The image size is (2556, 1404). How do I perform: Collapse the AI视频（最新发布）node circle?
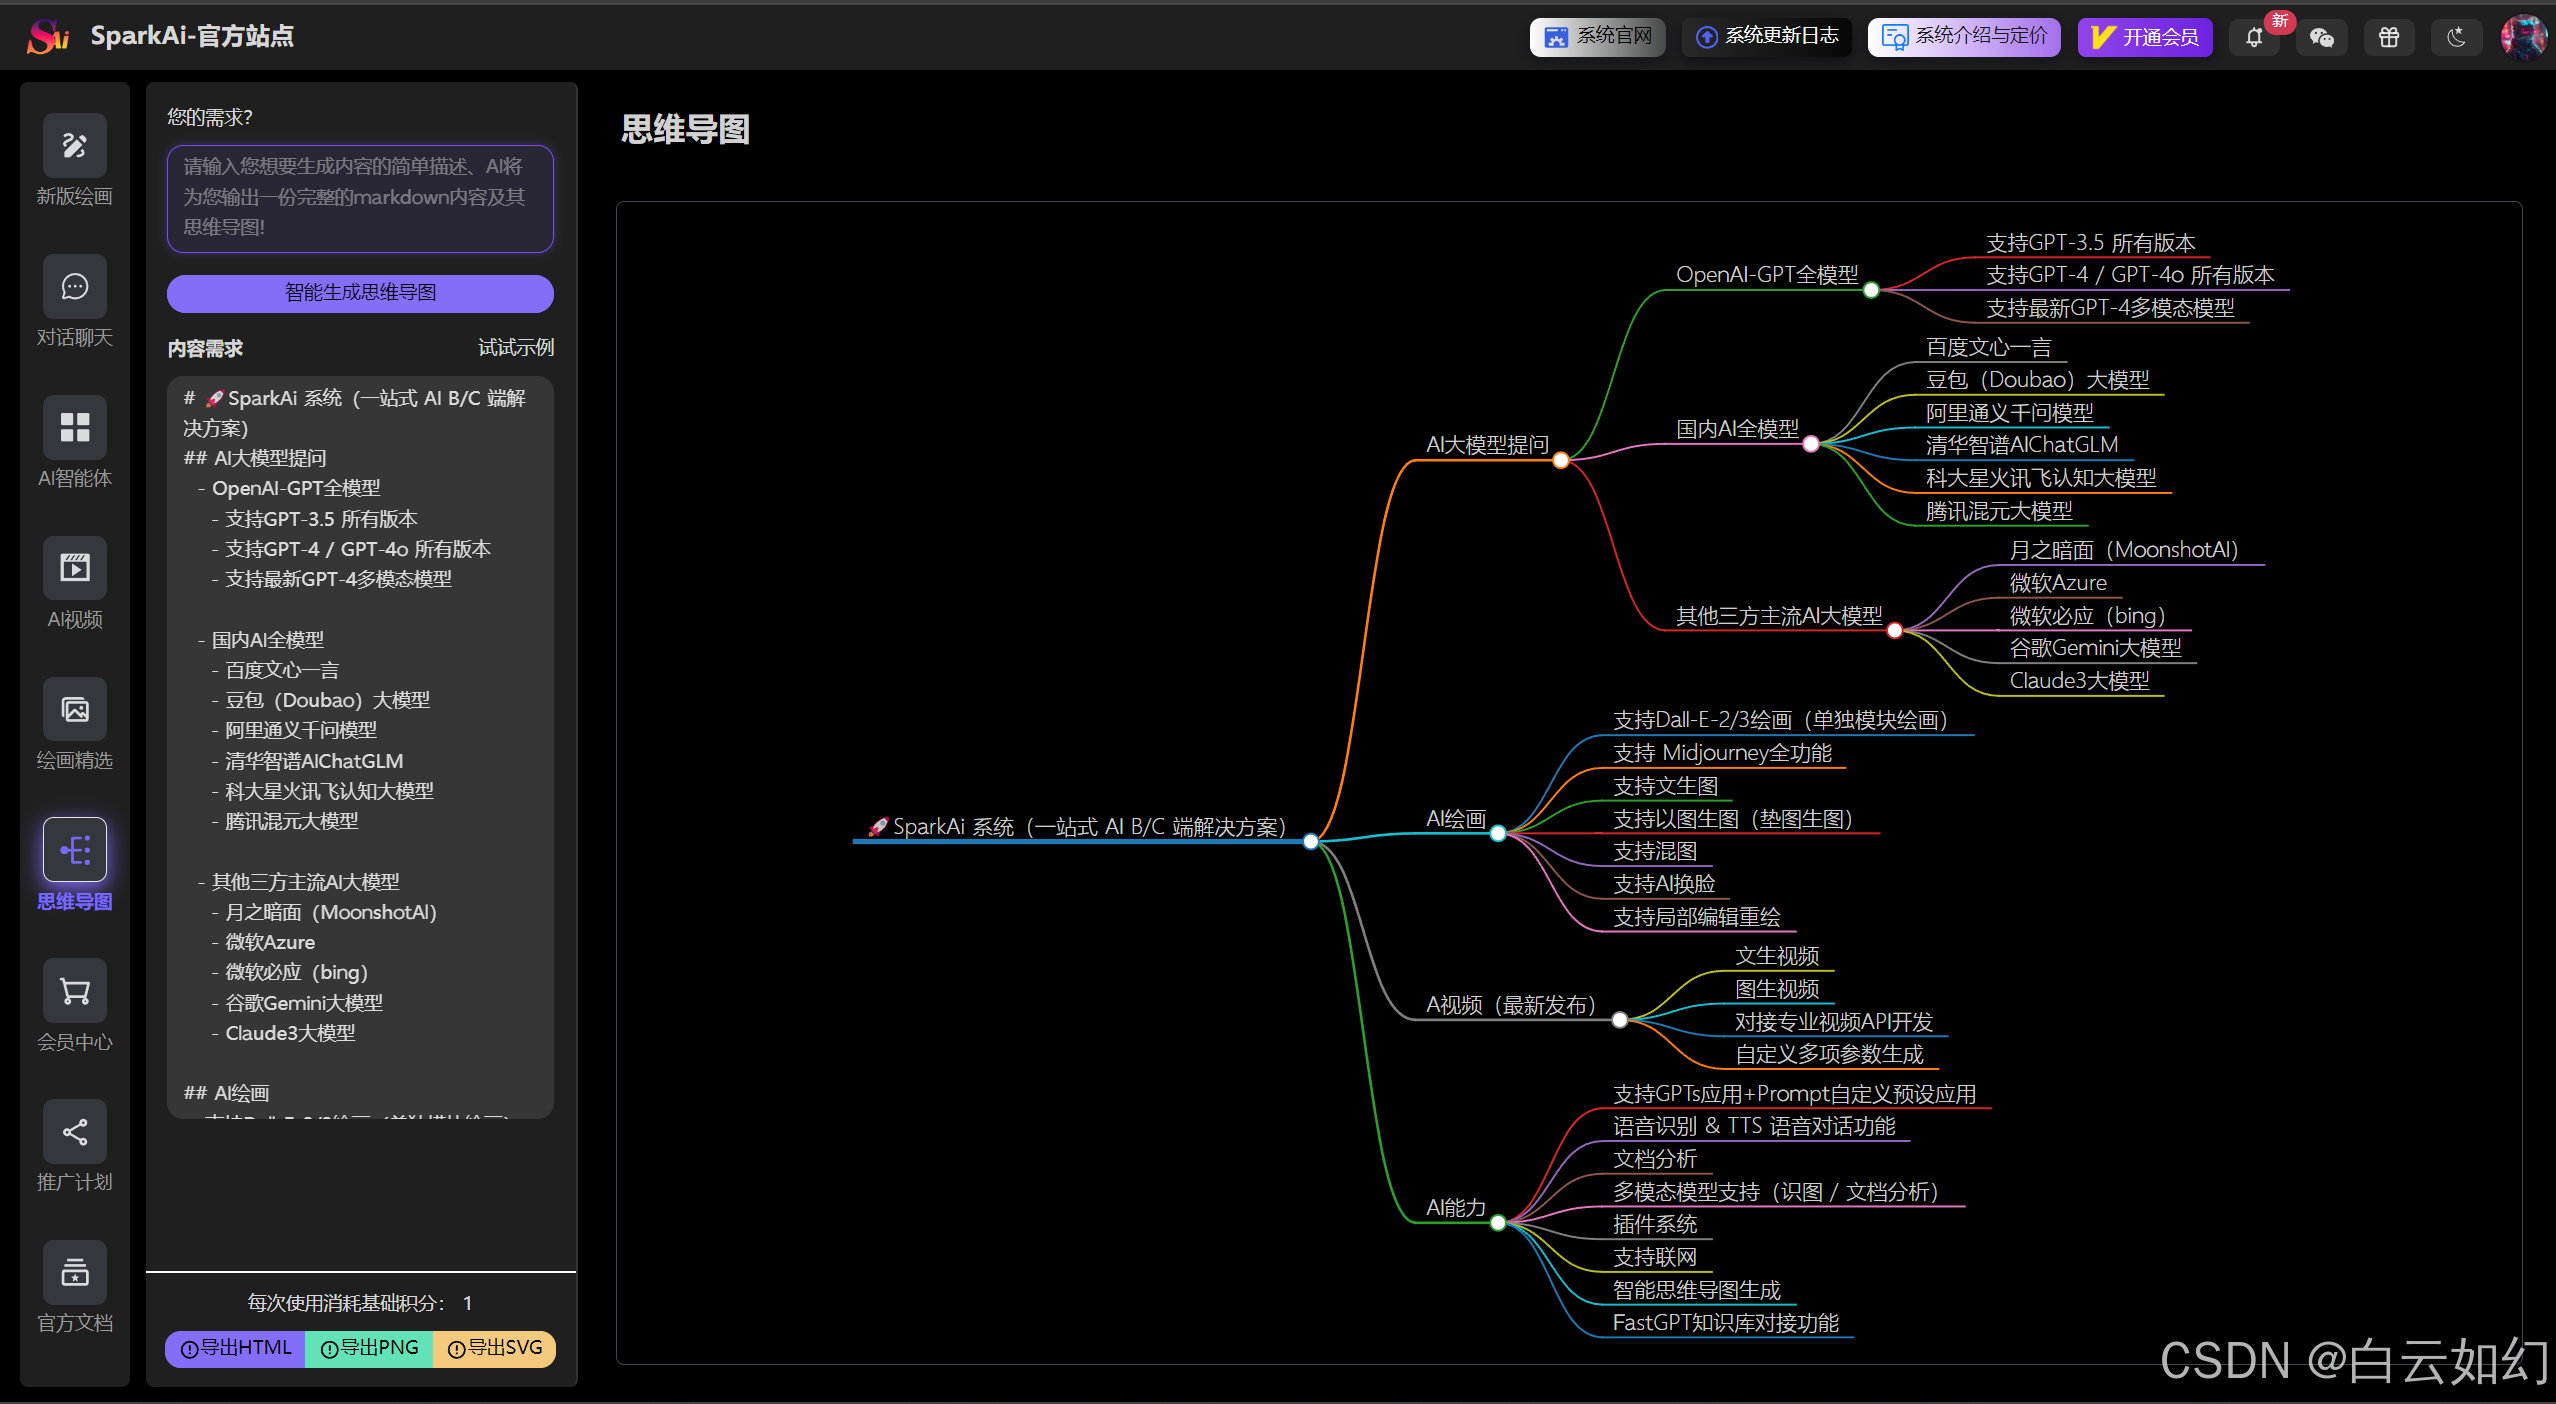point(1620,1020)
